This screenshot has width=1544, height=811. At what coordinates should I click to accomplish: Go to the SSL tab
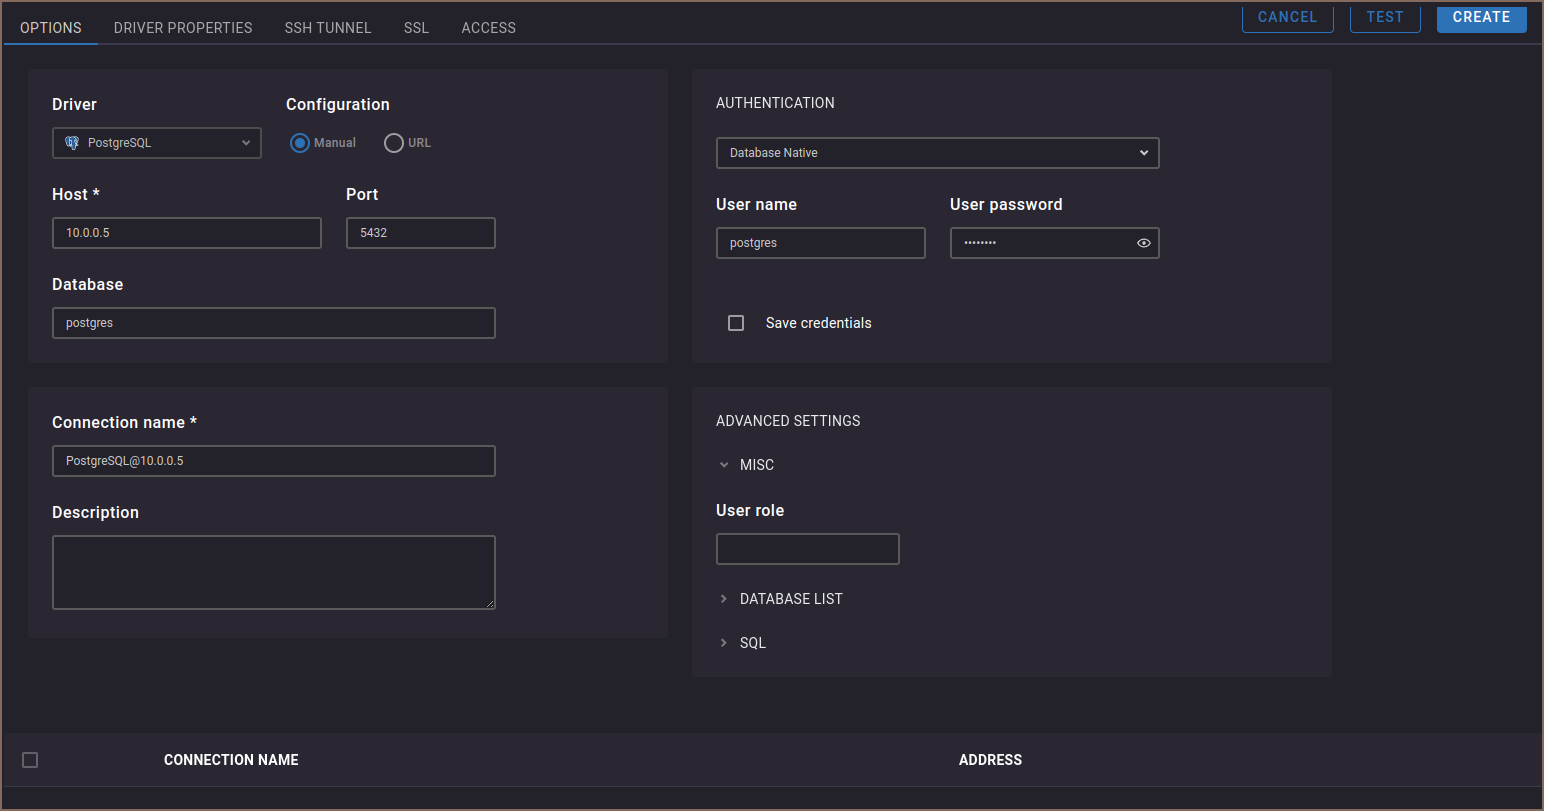tap(416, 28)
